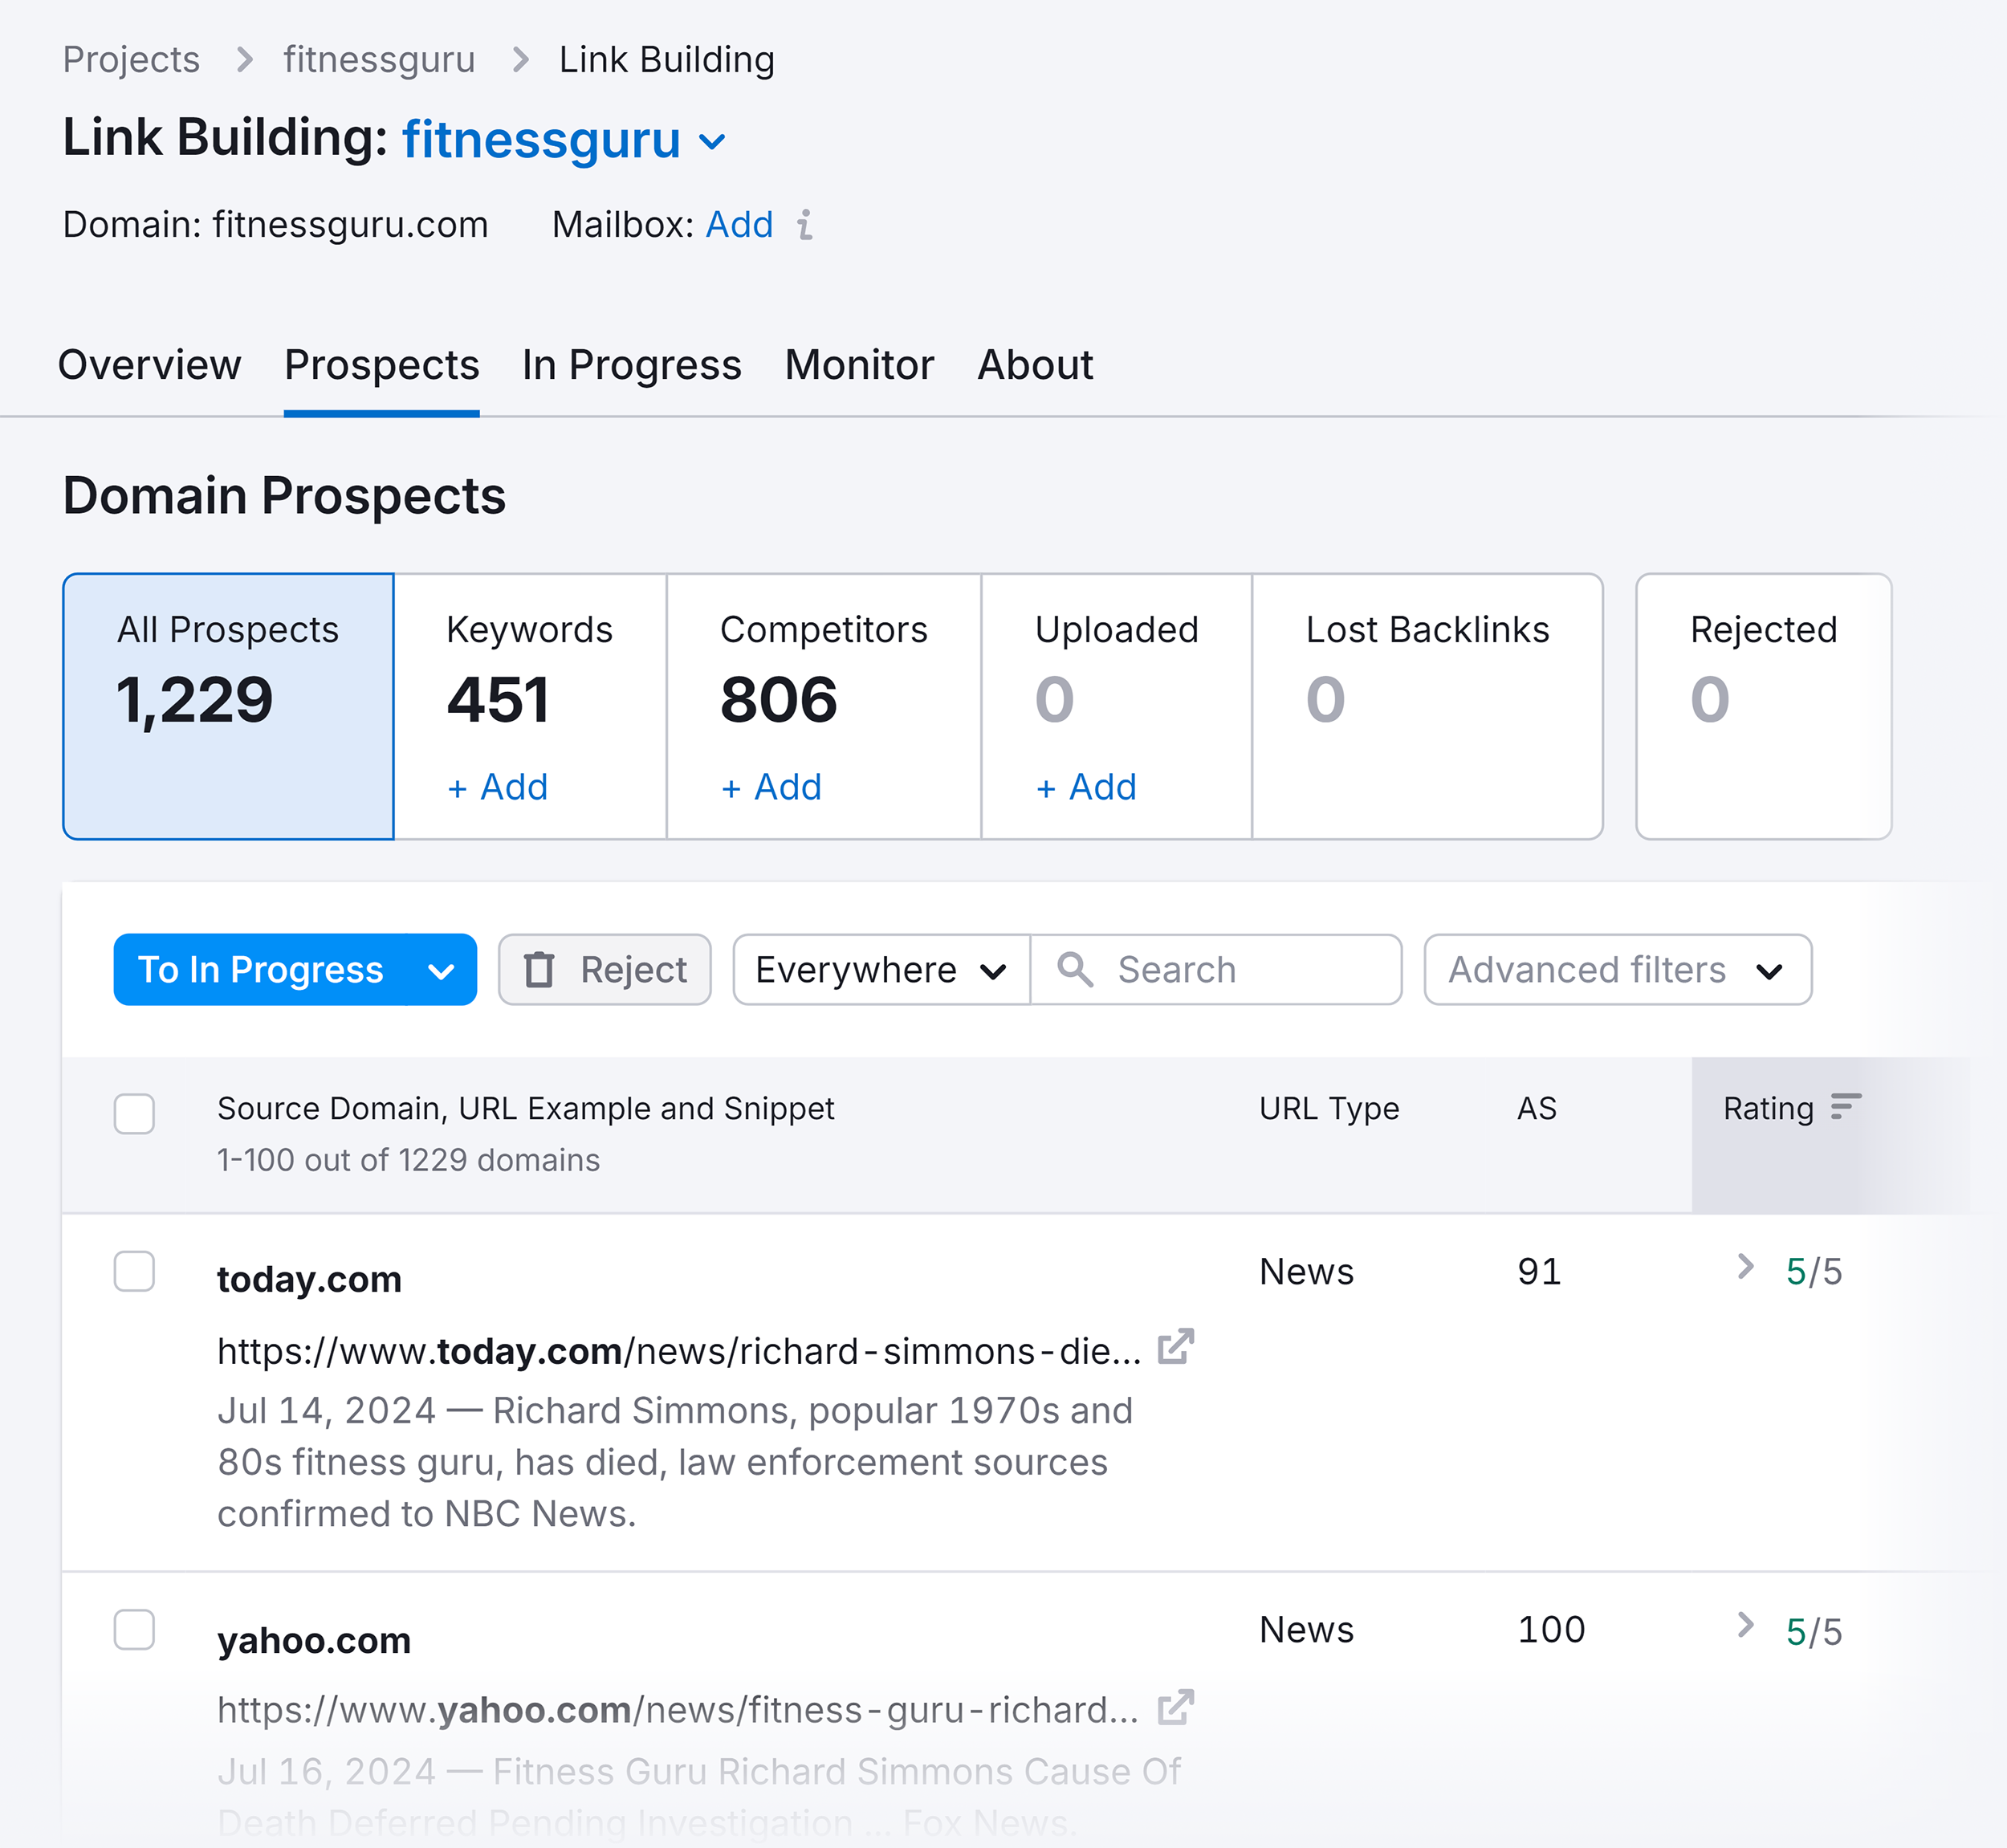Click the breadcrumb arrow after Projects
Screen dimensions: 2007x1848
point(243,60)
